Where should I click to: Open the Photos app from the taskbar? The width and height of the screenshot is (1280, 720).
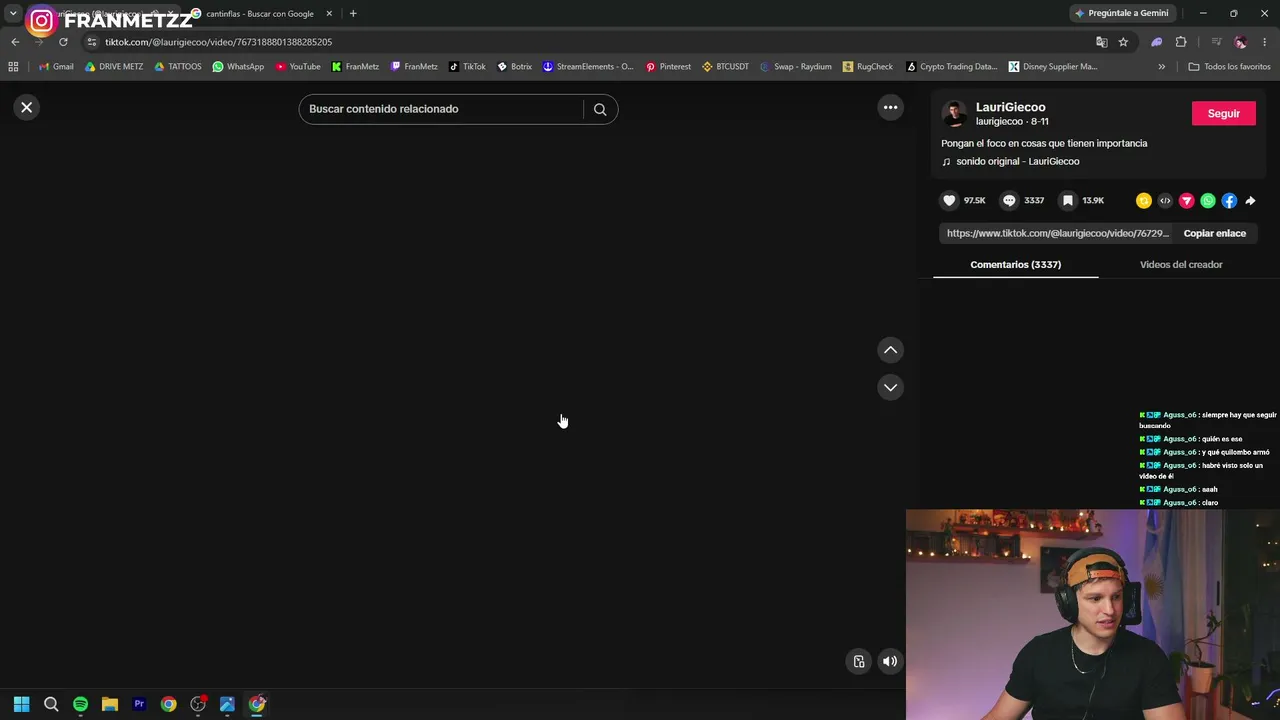pos(227,704)
